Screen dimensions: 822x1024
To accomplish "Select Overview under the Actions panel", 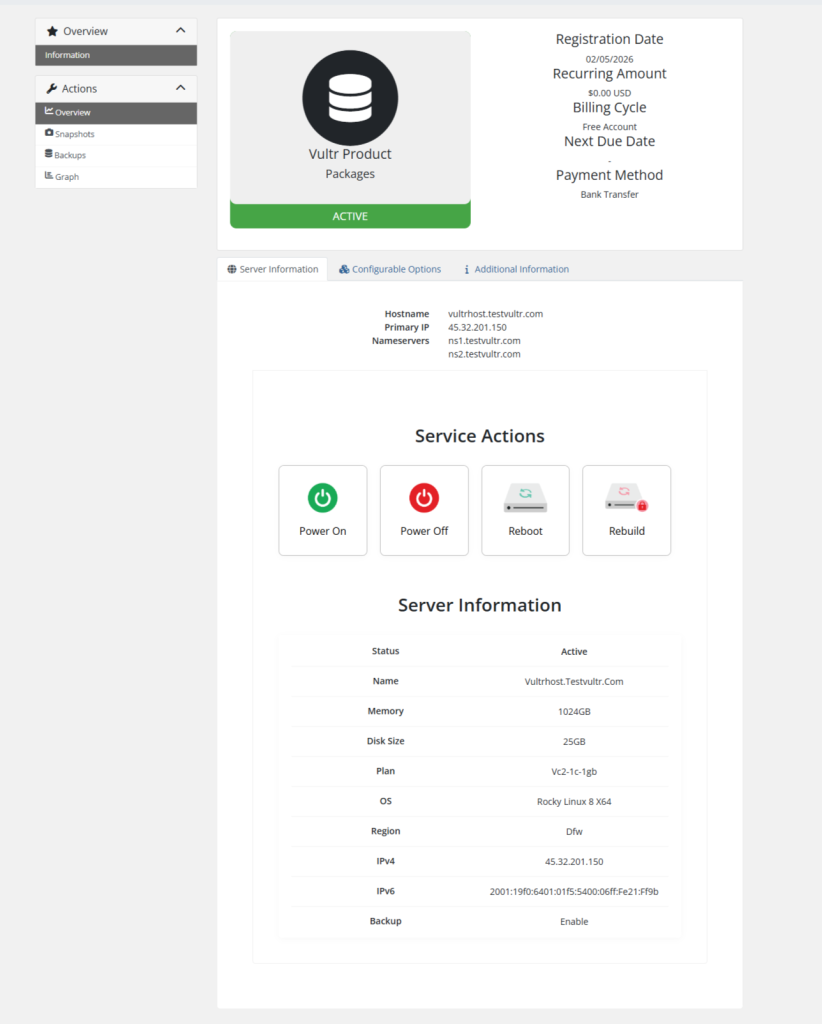I will 116,112.
